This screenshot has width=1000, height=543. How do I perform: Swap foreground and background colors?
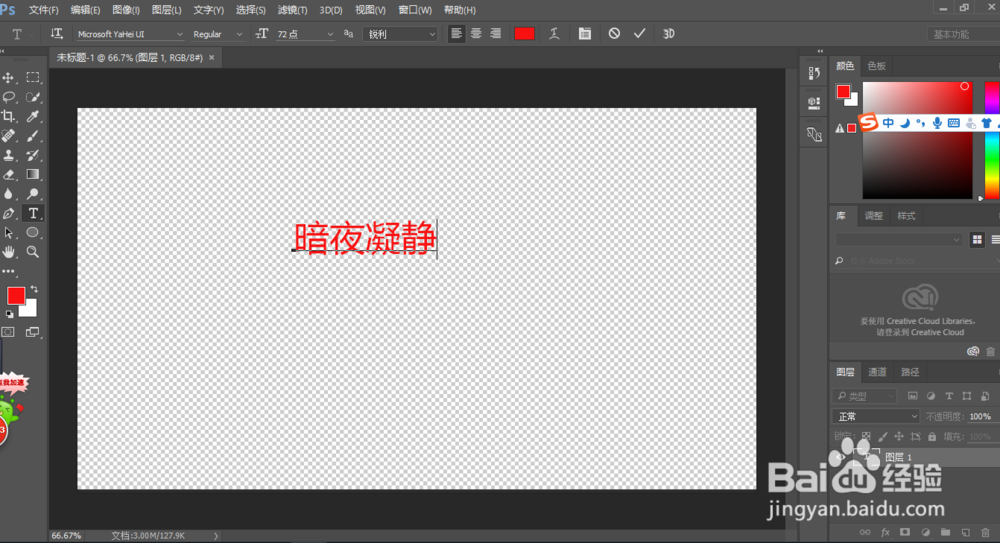(34, 289)
